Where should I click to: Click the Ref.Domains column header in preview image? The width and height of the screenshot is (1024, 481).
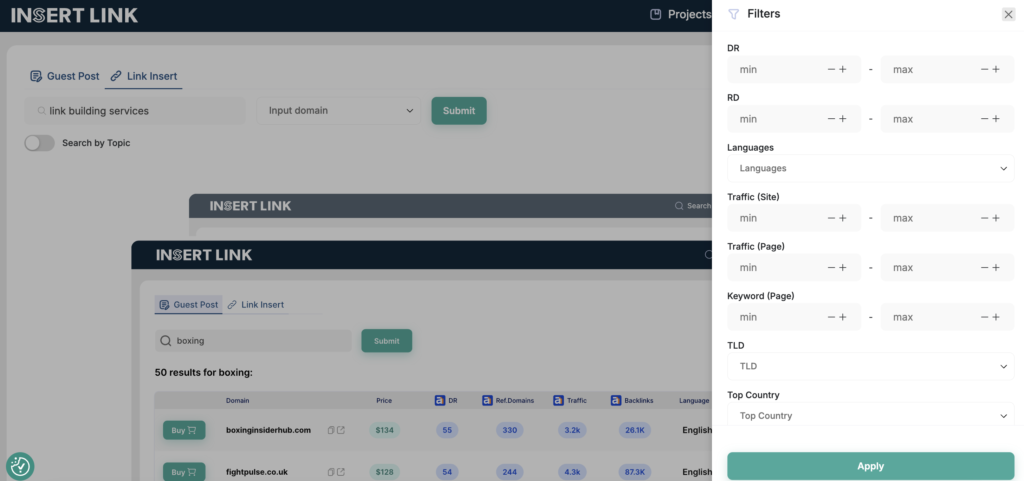[507, 401]
